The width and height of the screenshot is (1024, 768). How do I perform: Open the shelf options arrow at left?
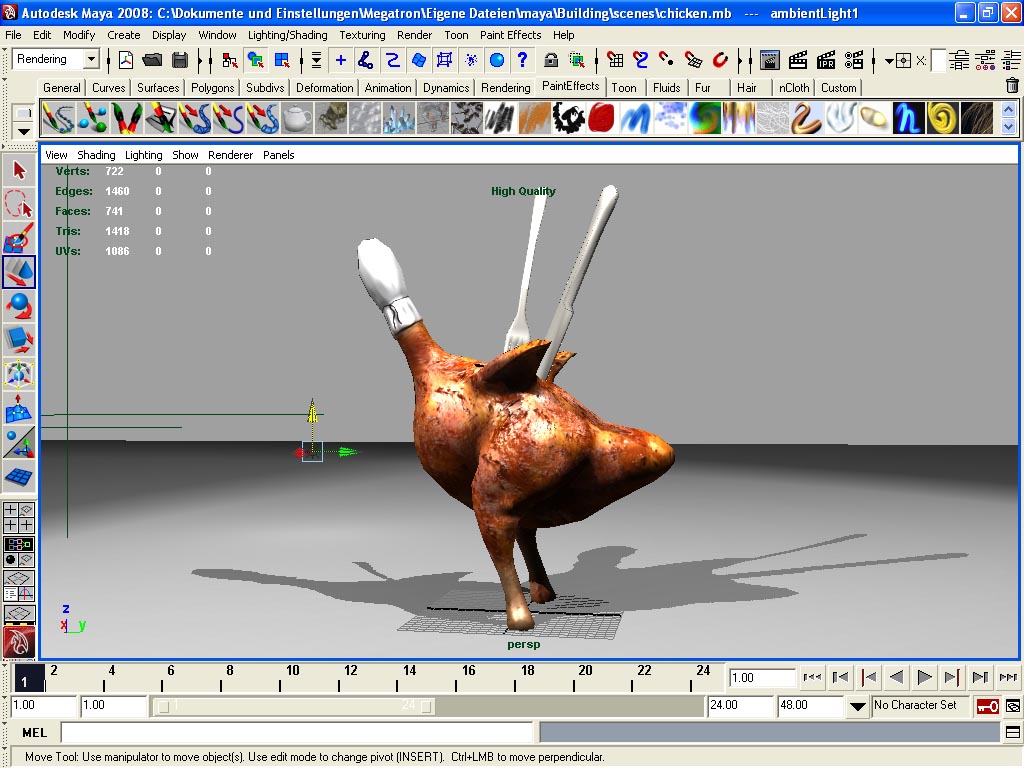(x=23, y=129)
